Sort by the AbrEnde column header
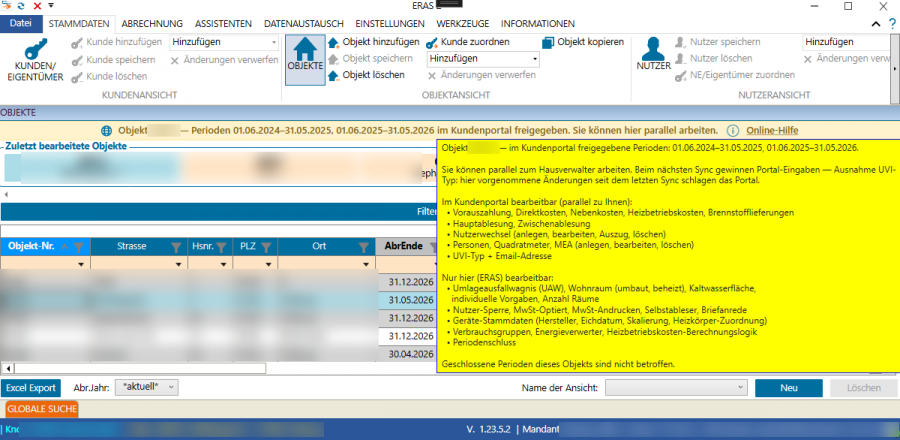Screen dimensions: 900x440 tap(404, 246)
